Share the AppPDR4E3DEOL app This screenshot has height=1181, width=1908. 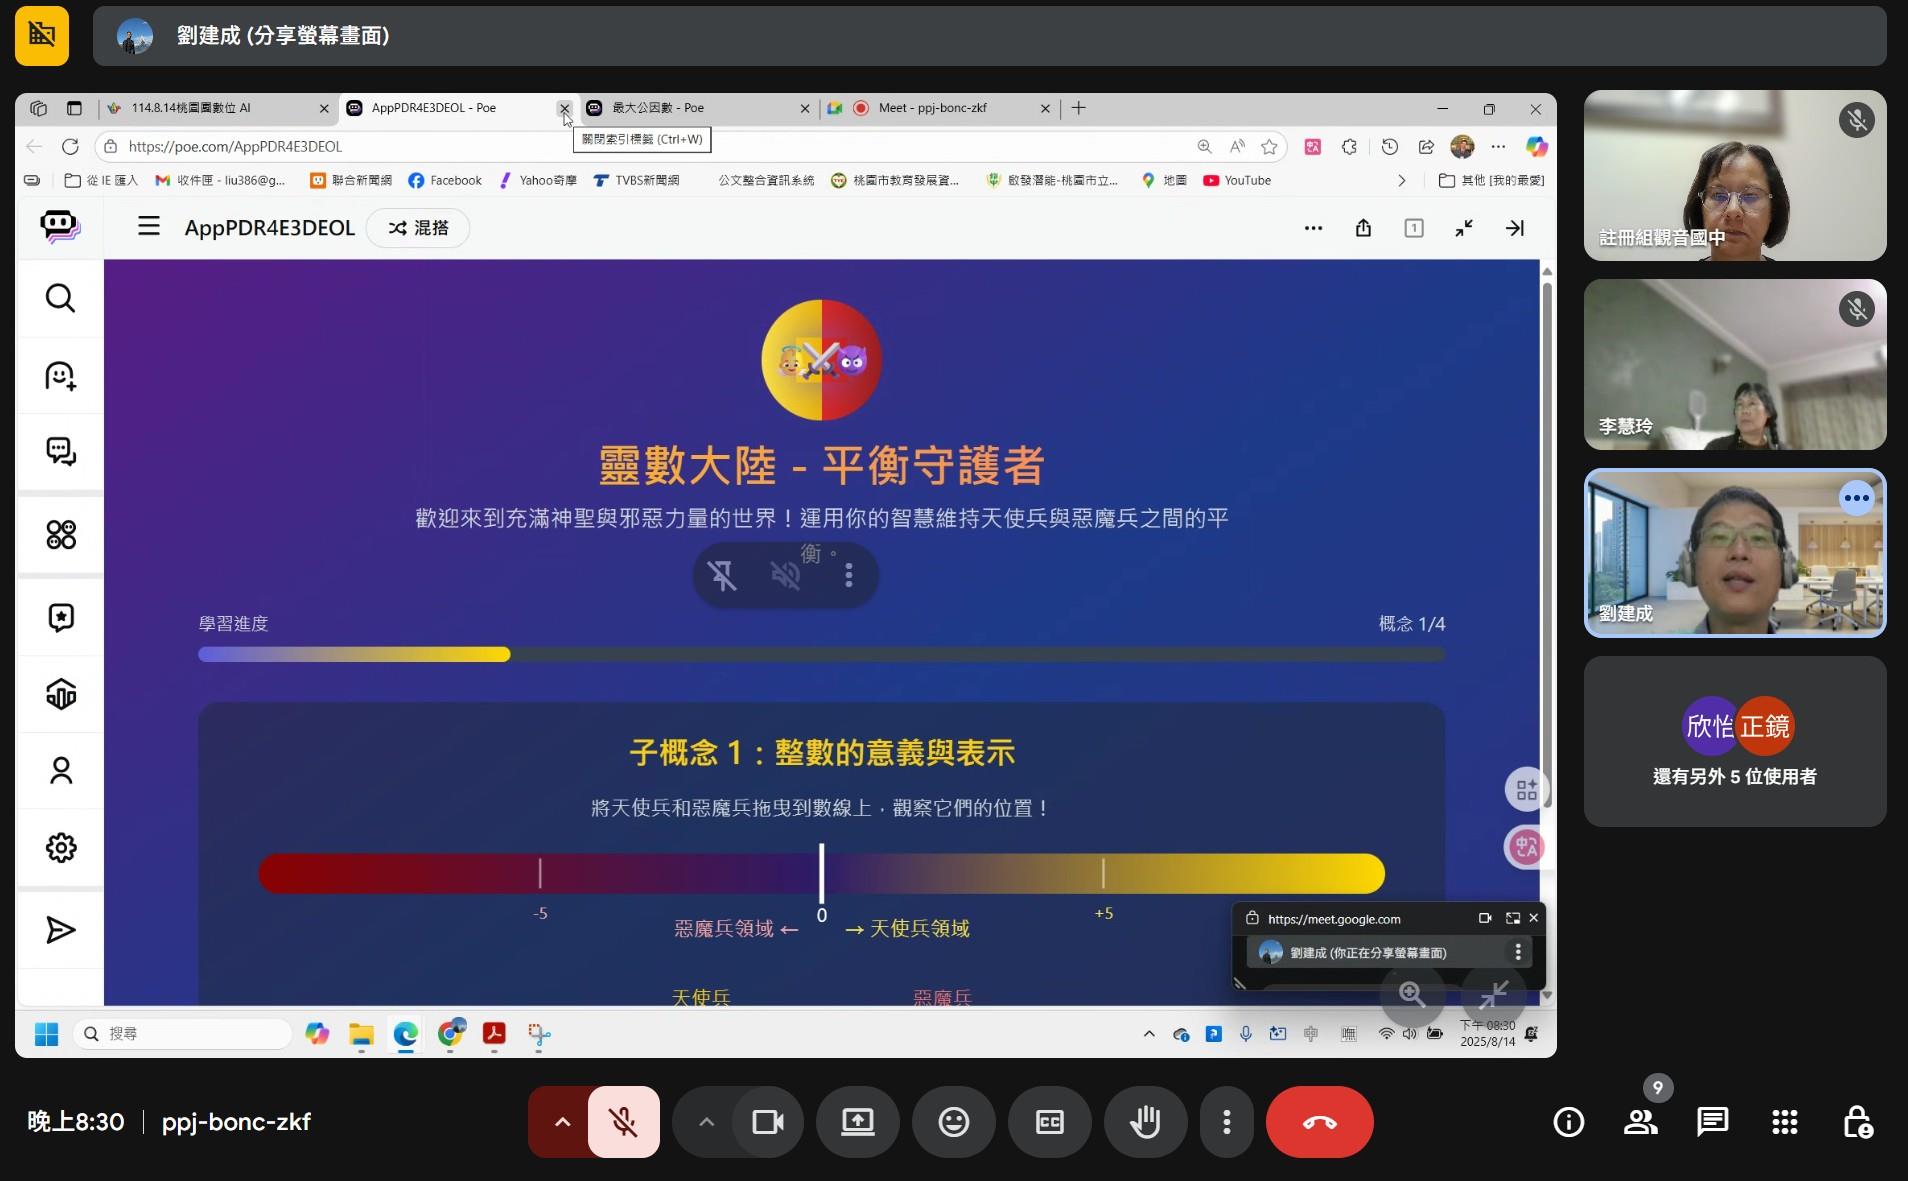[x=1362, y=228]
